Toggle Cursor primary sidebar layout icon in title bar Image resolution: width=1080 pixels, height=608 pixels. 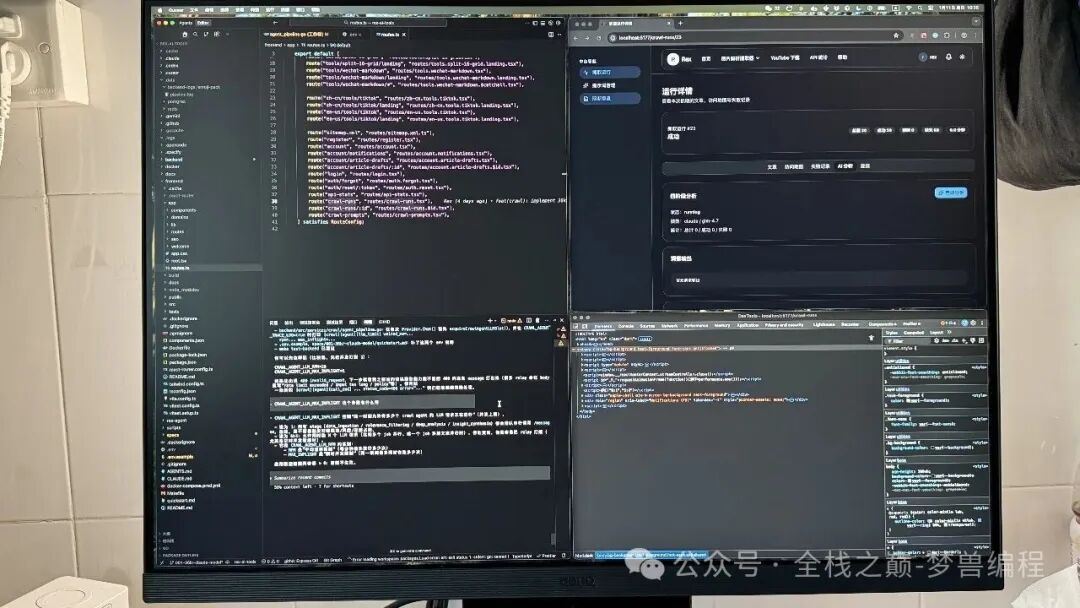pos(535,23)
